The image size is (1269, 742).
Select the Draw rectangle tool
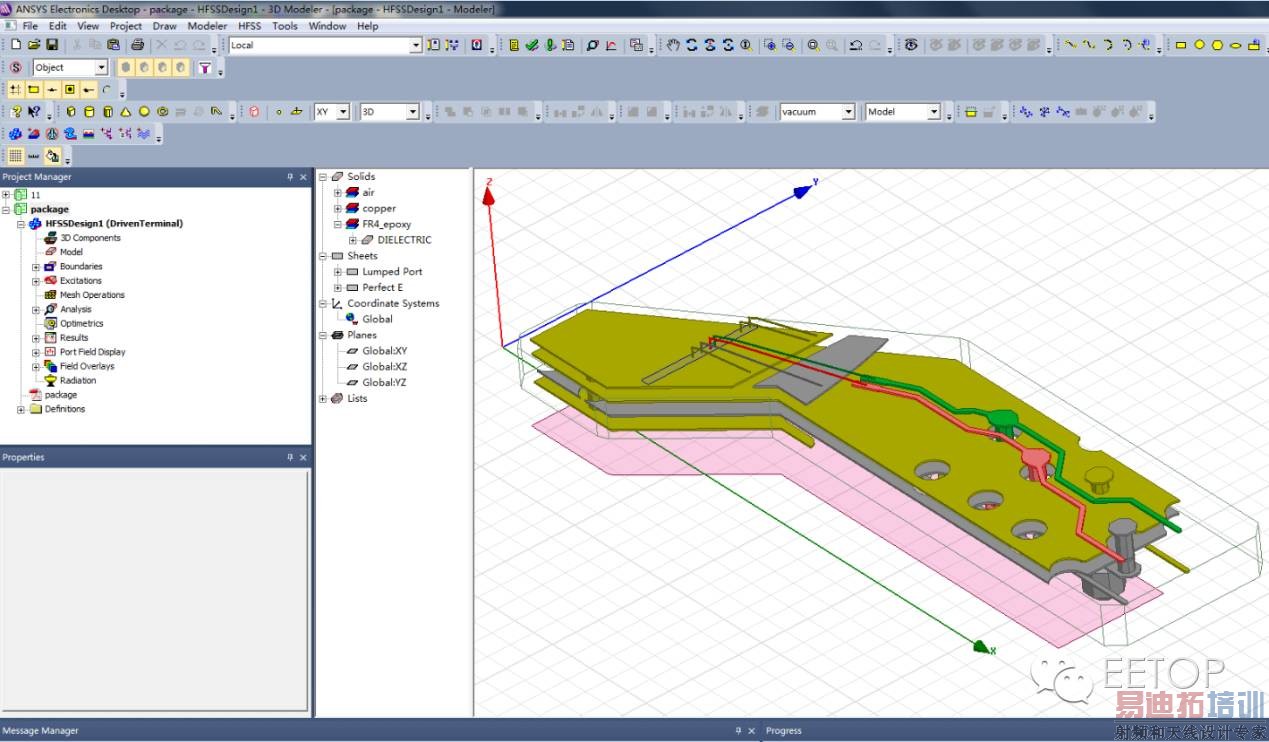(x=1180, y=45)
